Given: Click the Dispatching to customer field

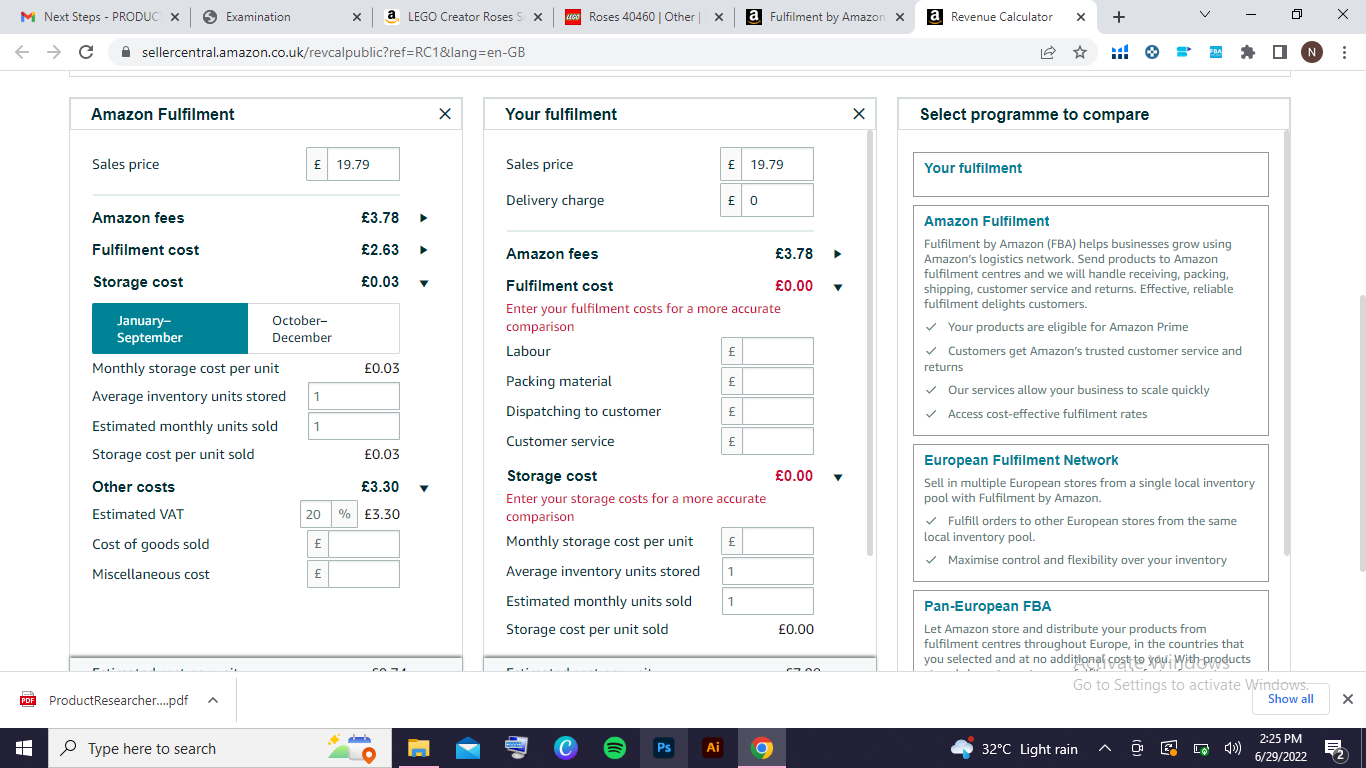Looking at the screenshot, I should click(x=777, y=411).
